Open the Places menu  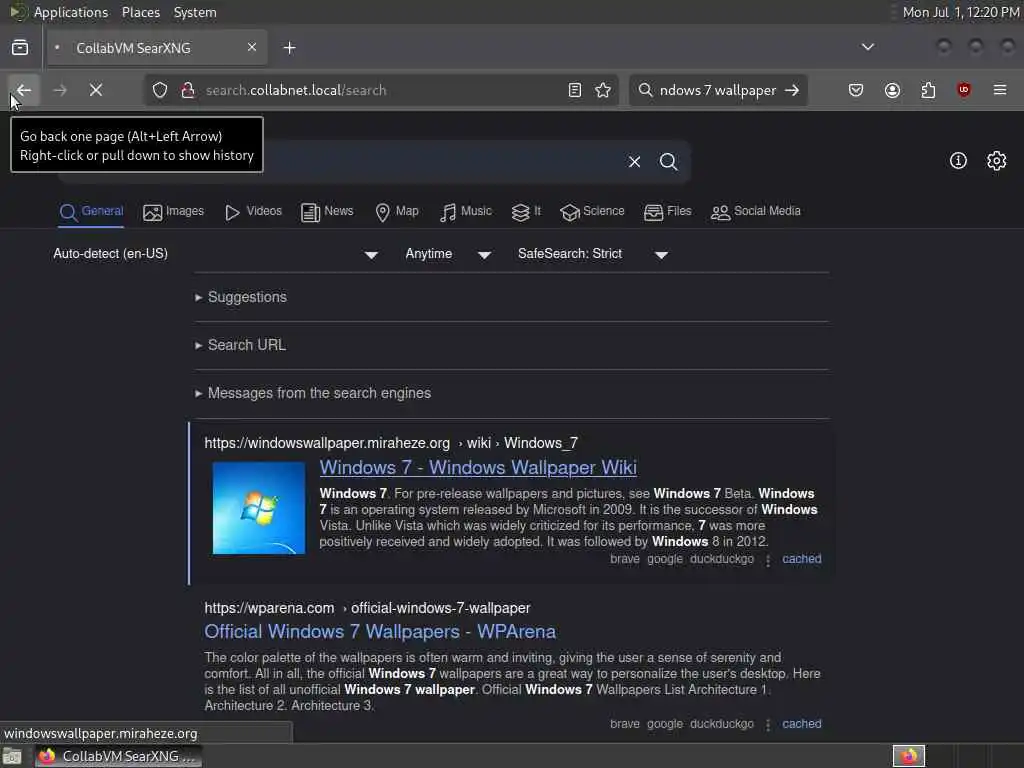click(140, 12)
